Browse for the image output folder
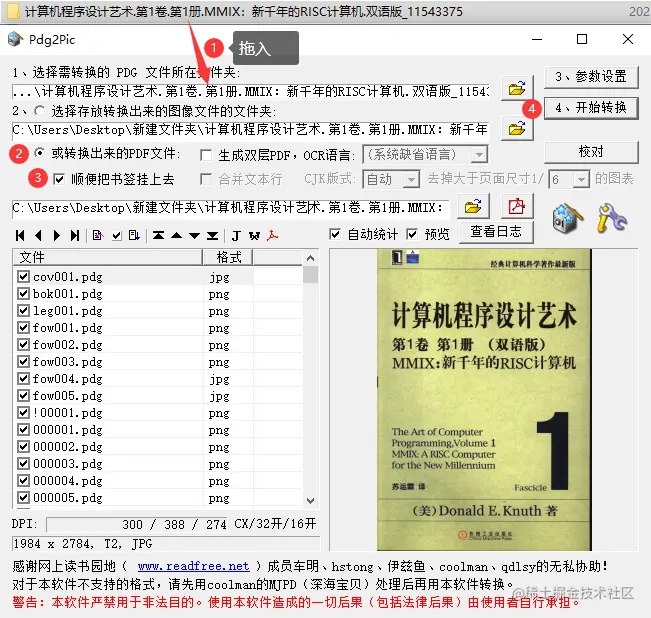This screenshot has width=651, height=618. (x=517, y=129)
